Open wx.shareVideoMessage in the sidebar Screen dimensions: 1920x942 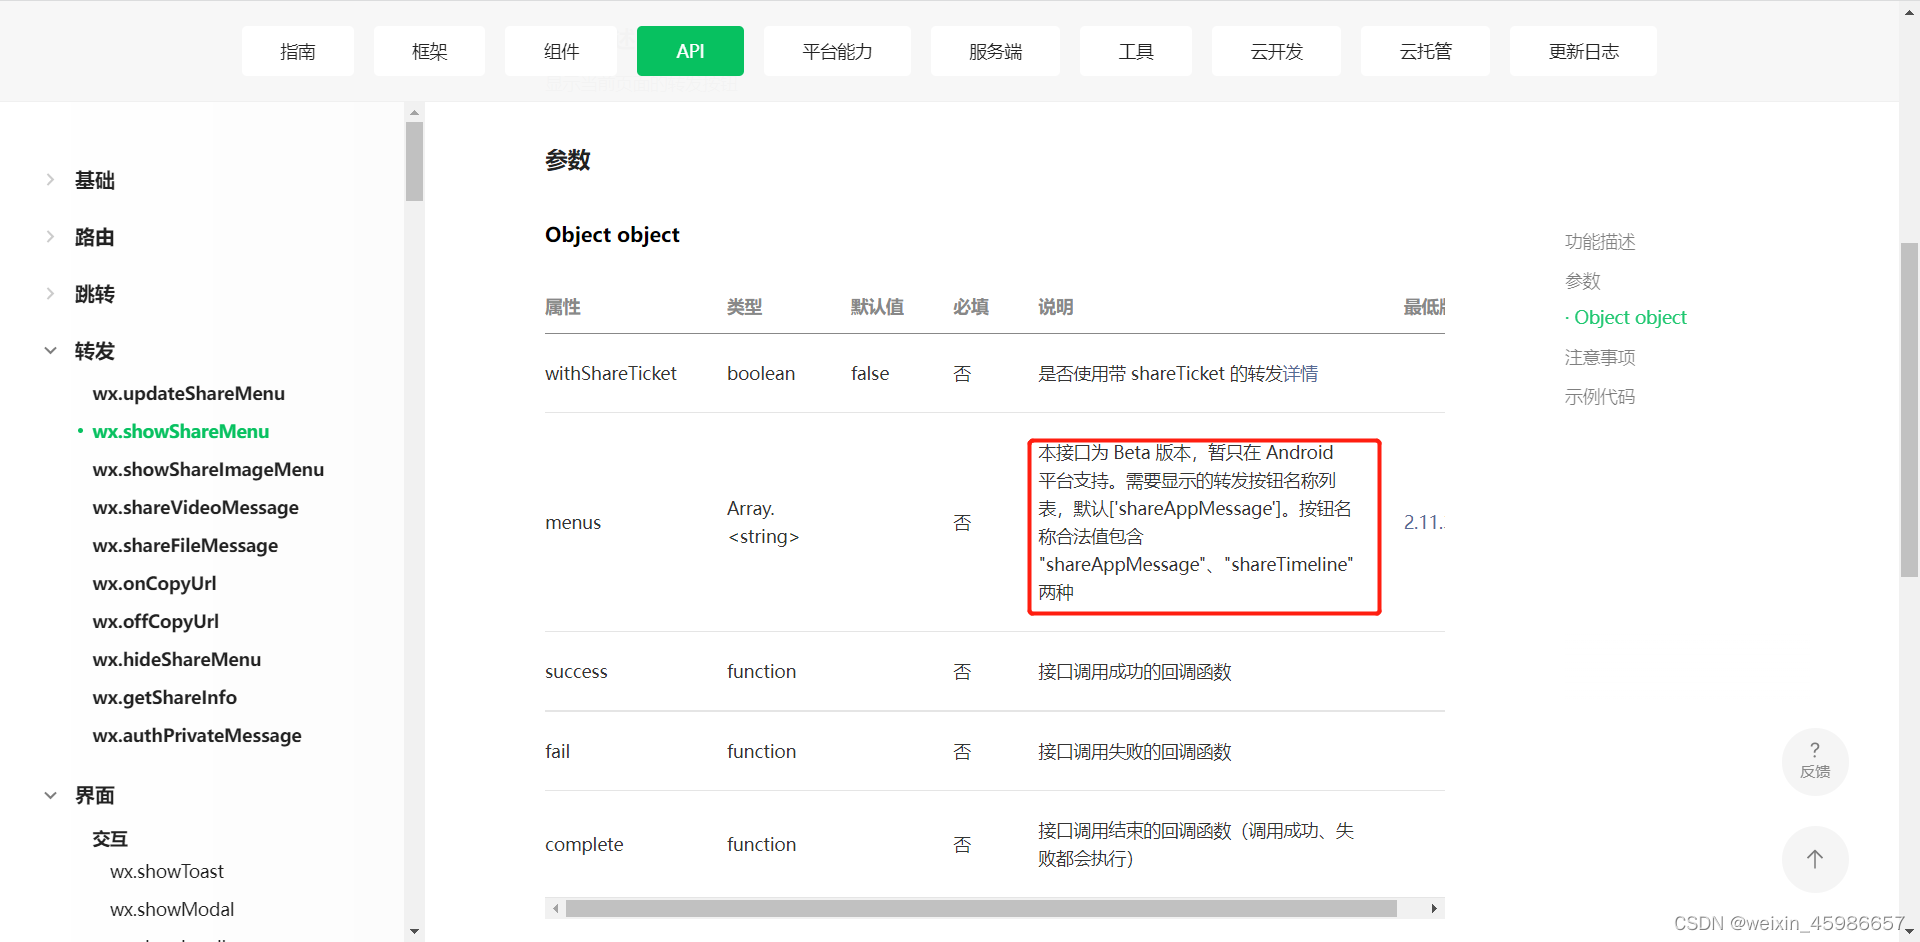pos(195,507)
